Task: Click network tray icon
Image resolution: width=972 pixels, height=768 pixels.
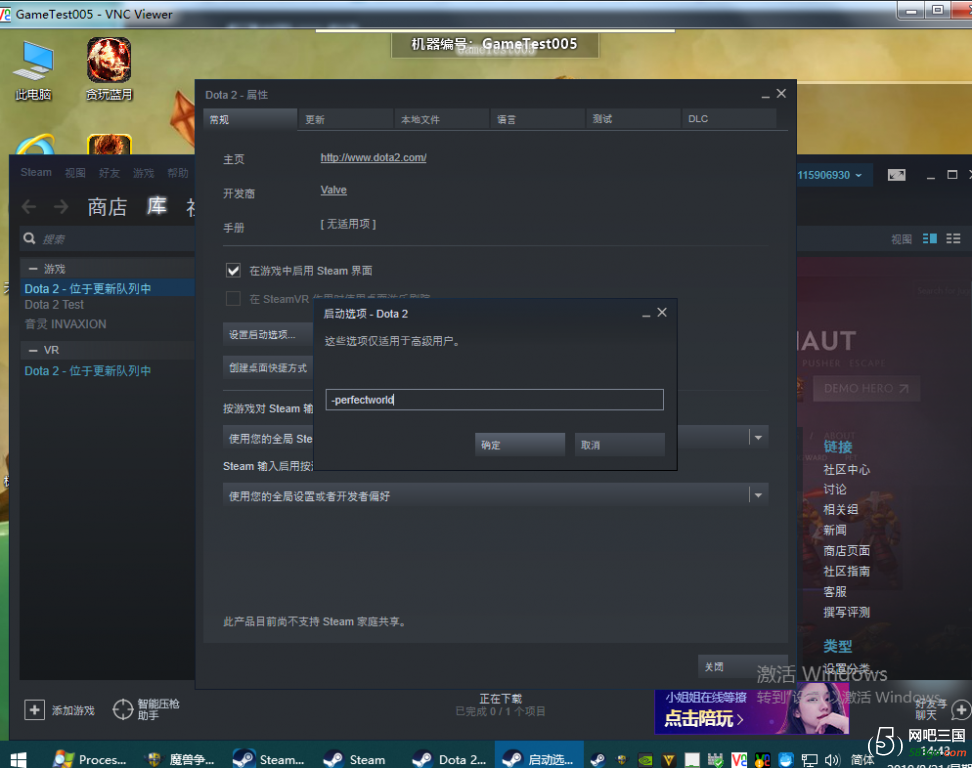Action: [x=809, y=760]
